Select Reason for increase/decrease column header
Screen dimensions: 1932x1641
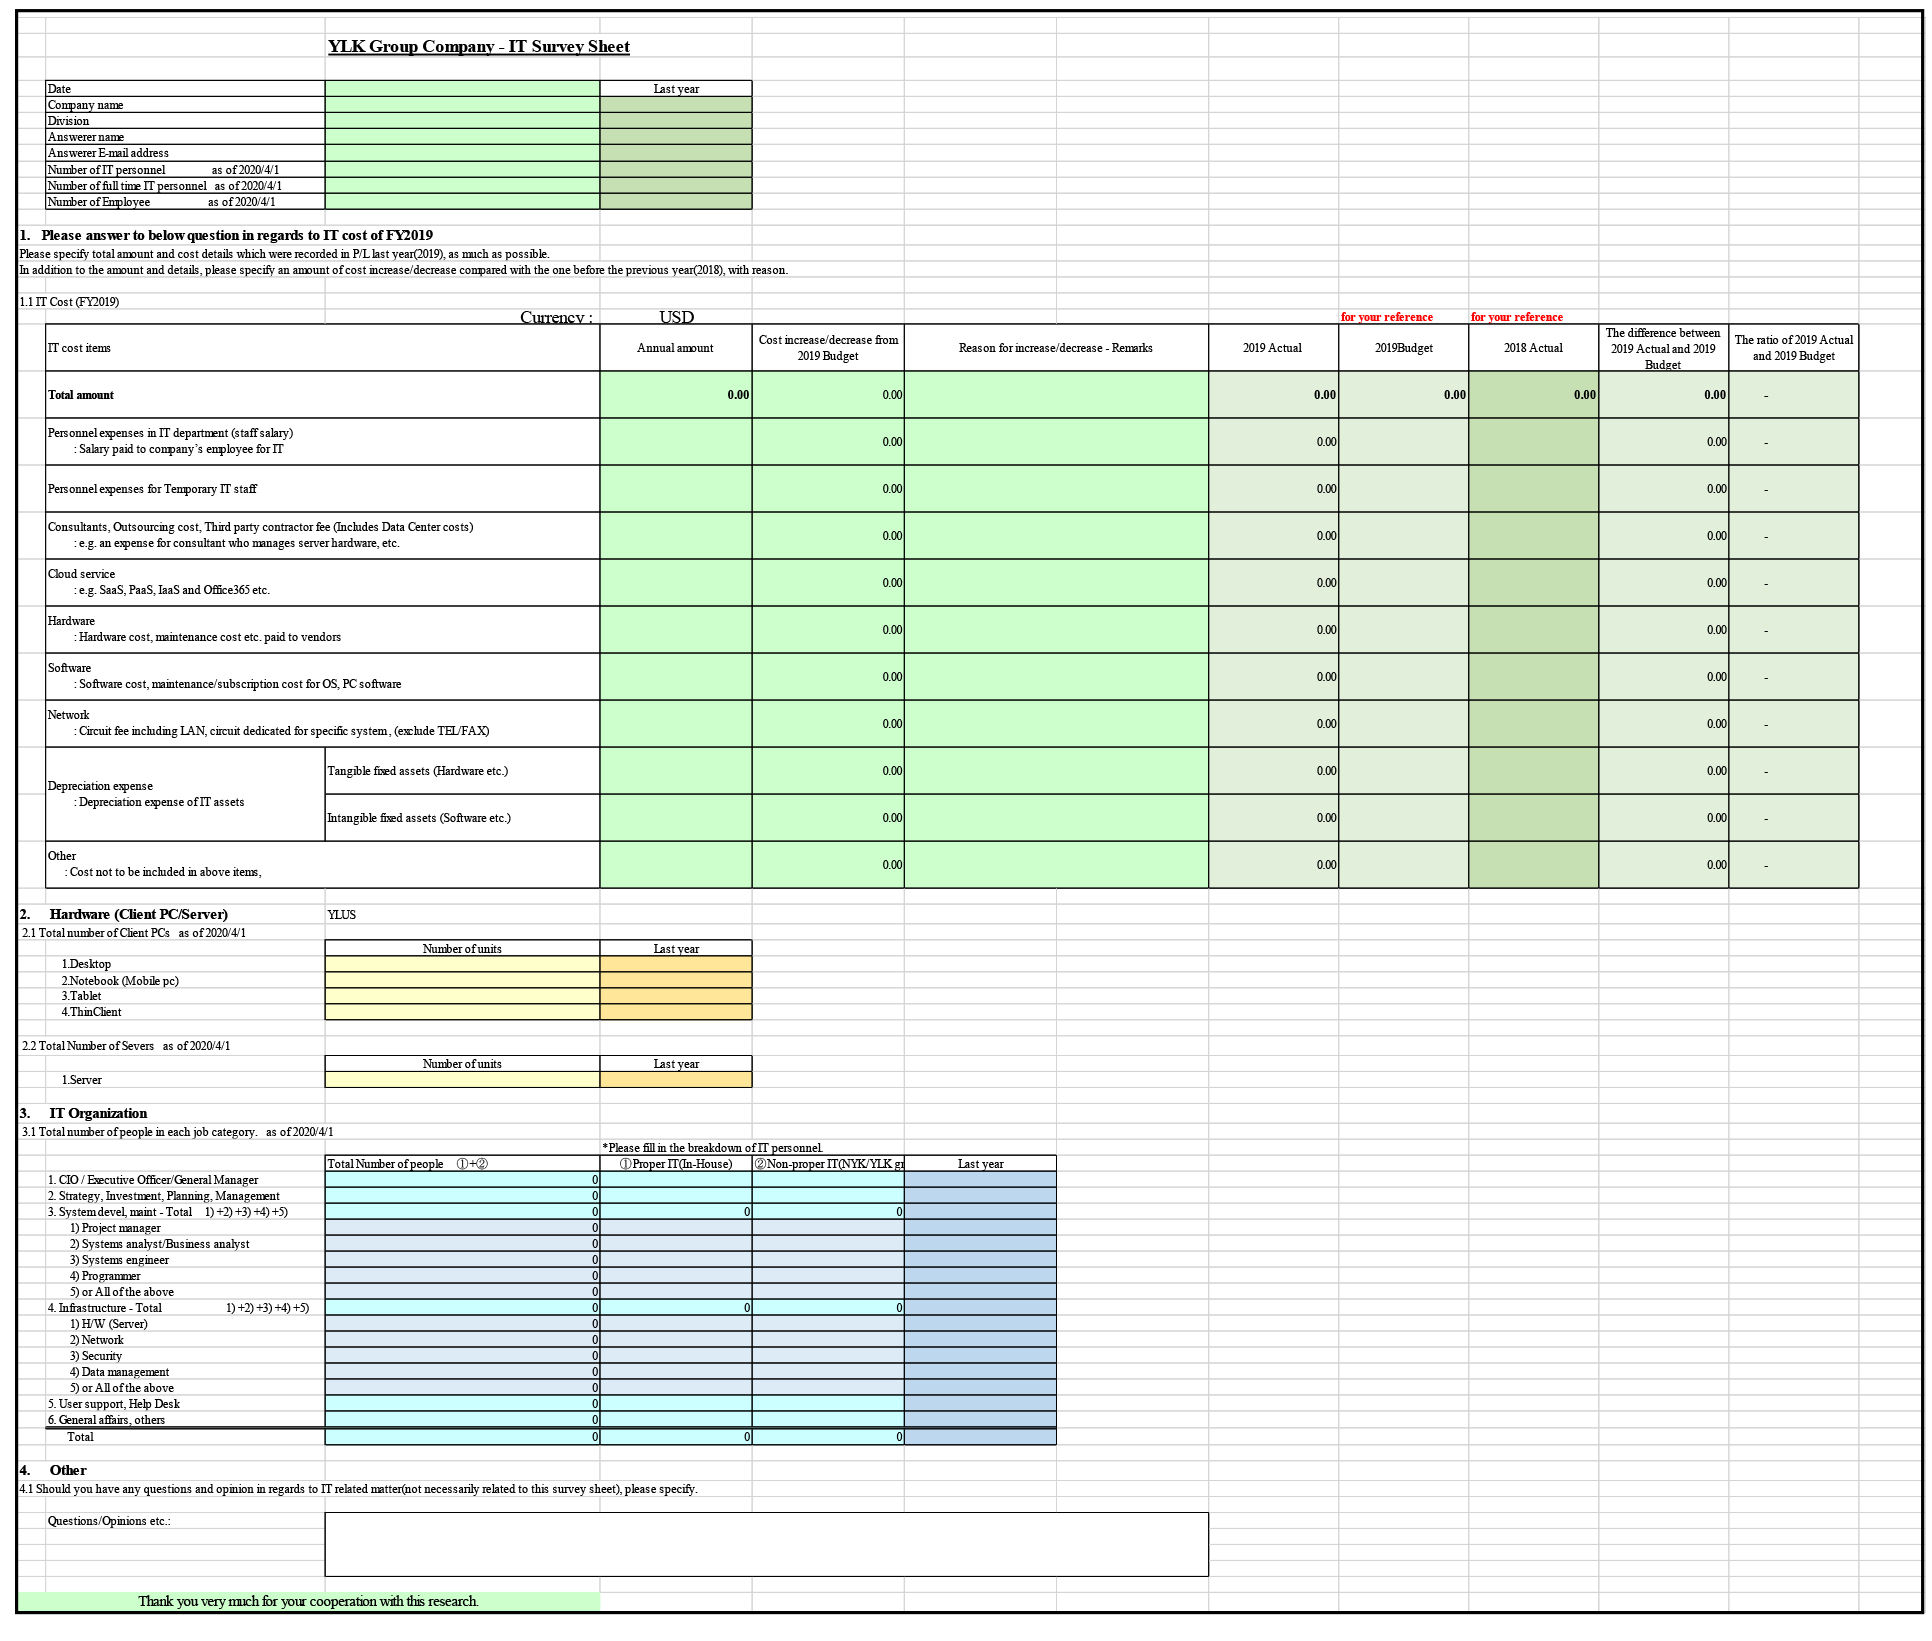[1056, 348]
